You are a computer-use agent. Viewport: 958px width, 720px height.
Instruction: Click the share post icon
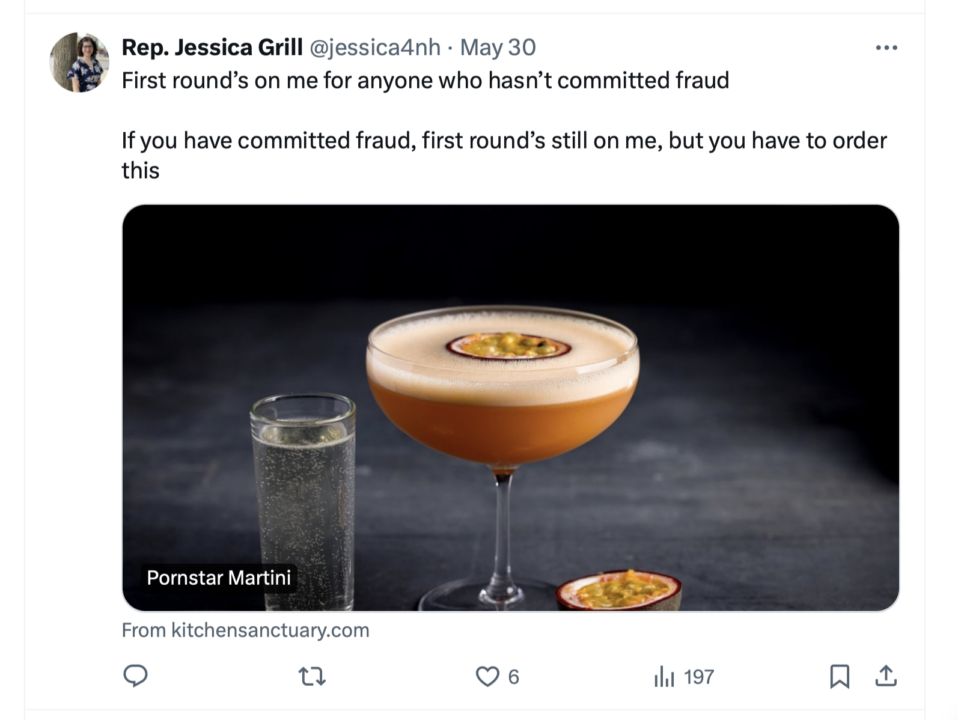885,677
